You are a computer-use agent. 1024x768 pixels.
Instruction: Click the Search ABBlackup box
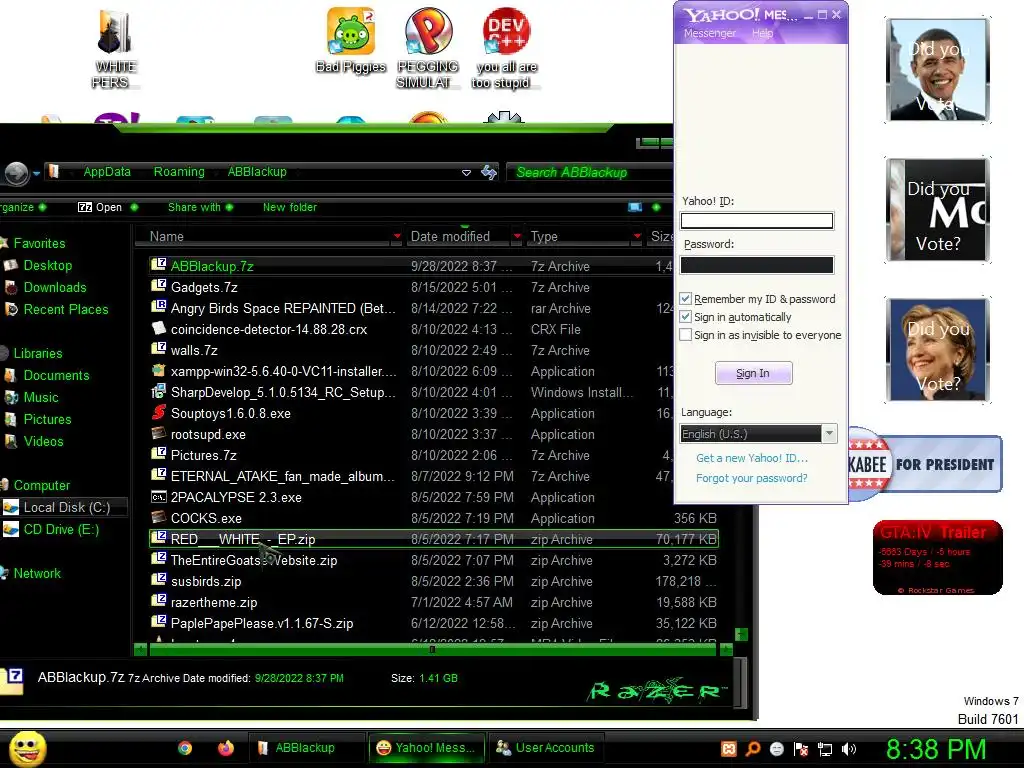coord(590,172)
